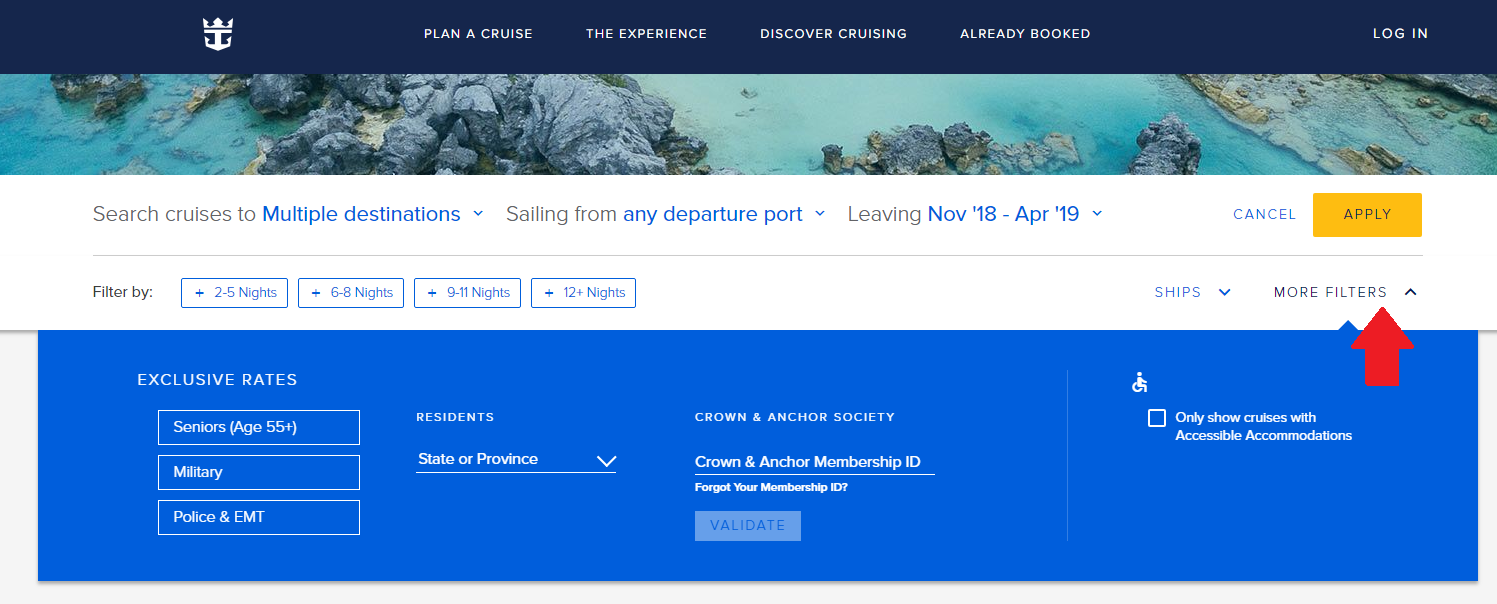Enable only Accessible Accommodations cruises checkbox
1497x604 pixels.
[1157, 418]
